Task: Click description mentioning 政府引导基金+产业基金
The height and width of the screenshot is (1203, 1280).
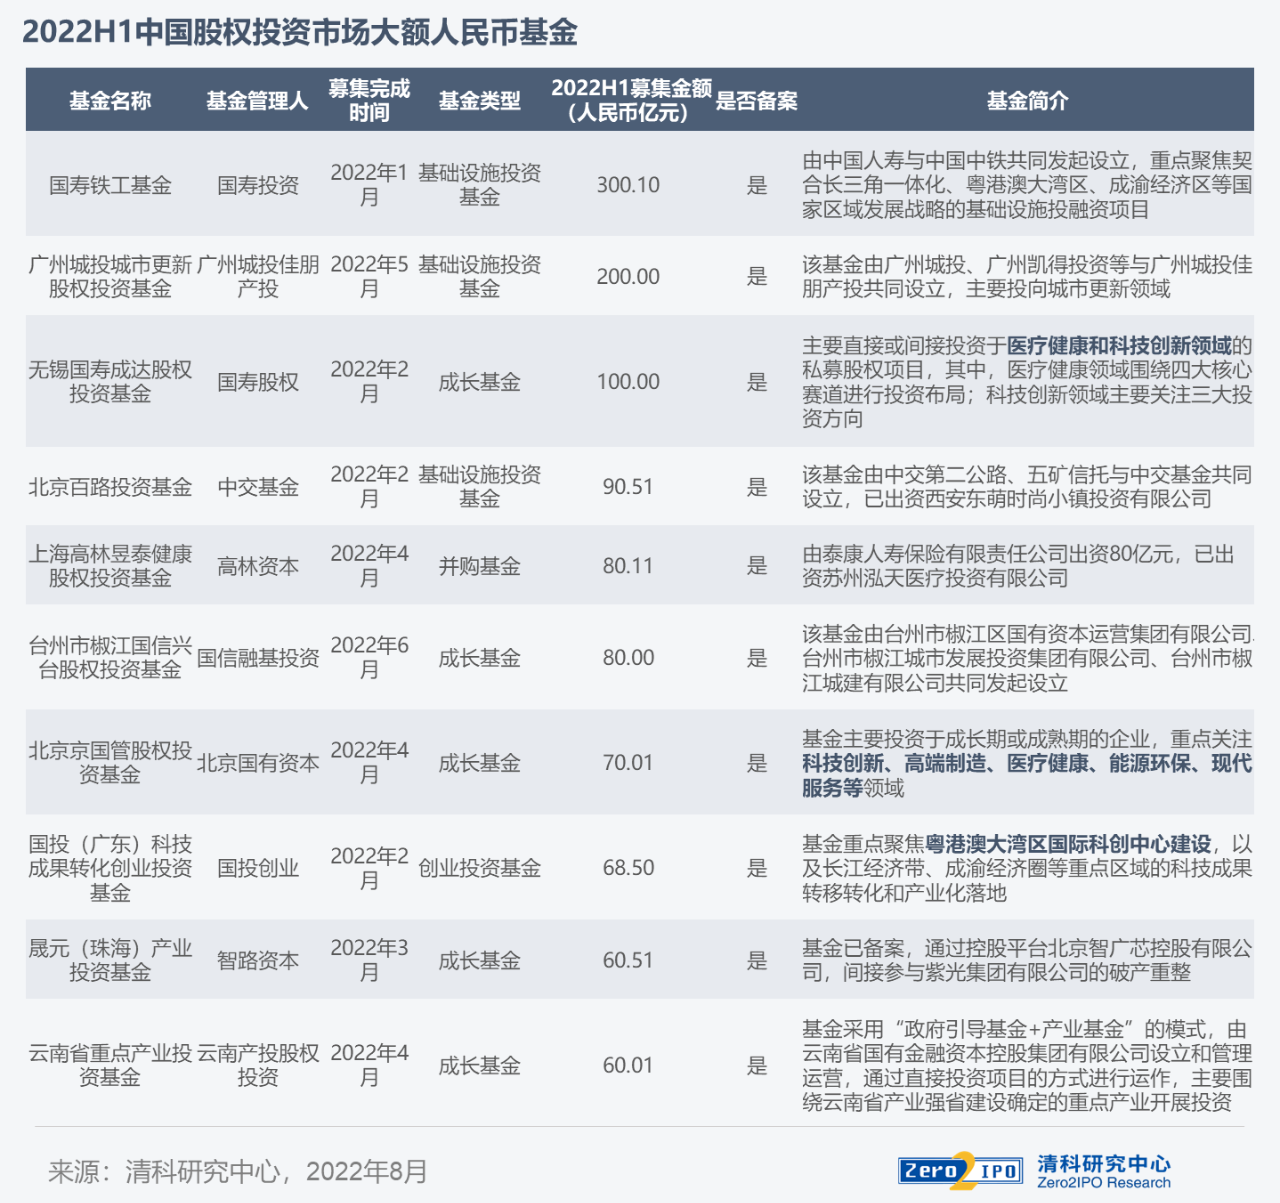Action: tap(1027, 1066)
